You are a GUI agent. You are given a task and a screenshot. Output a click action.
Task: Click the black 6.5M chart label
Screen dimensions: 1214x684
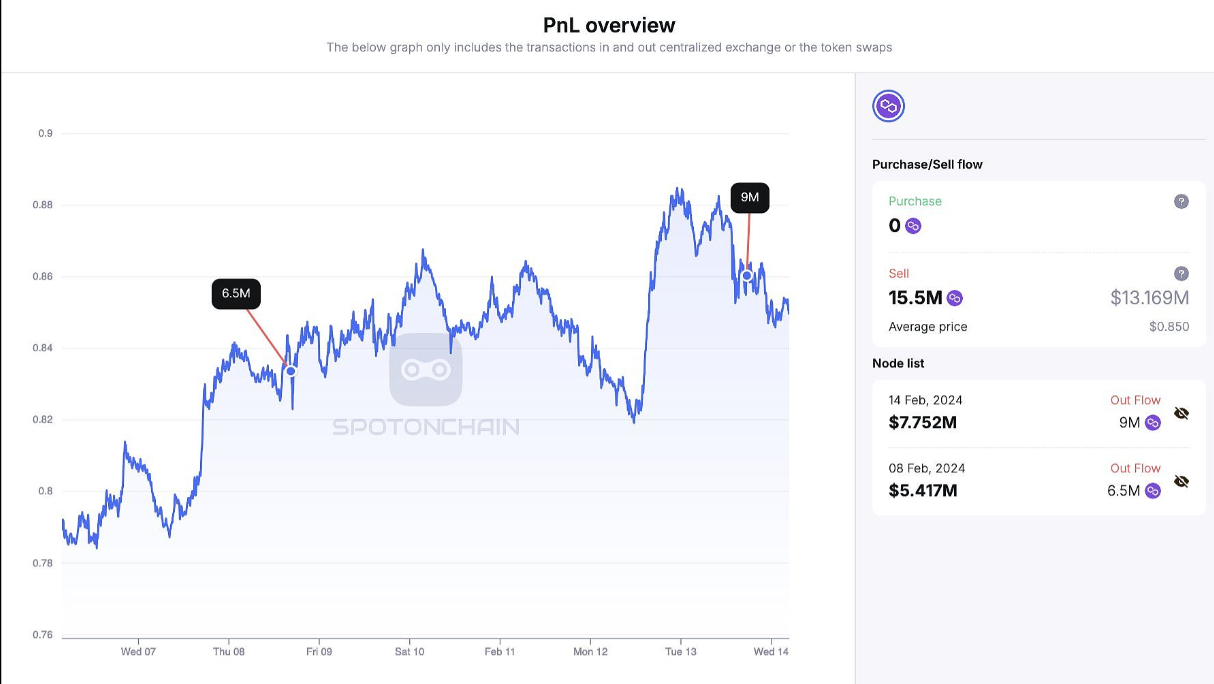point(236,294)
